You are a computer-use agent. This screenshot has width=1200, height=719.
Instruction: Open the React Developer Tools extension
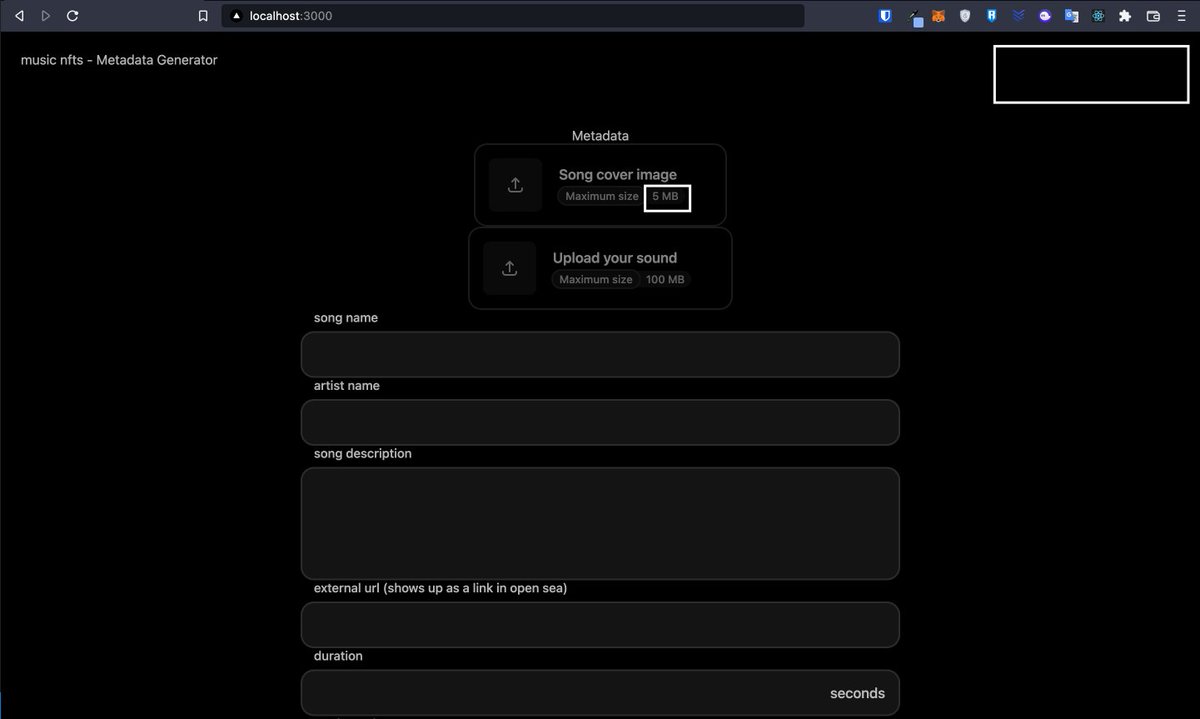(1098, 16)
